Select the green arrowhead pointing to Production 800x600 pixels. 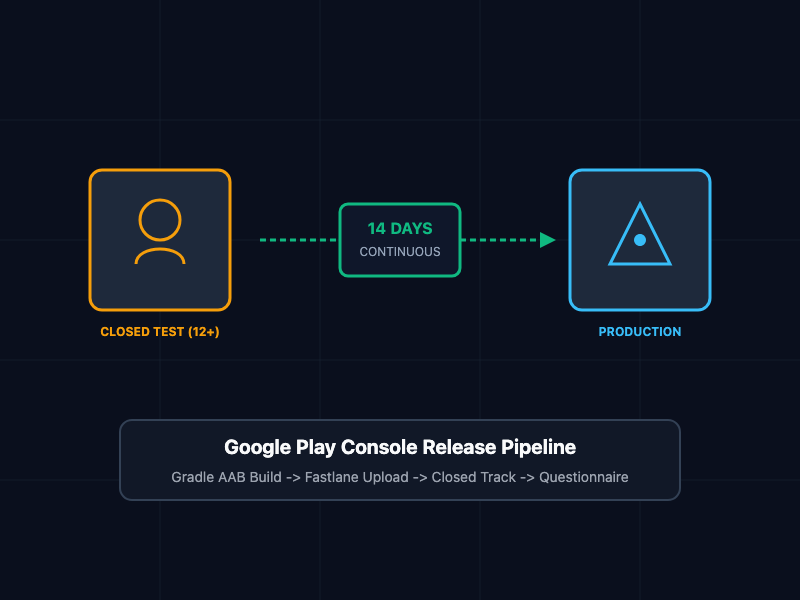[547, 240]
